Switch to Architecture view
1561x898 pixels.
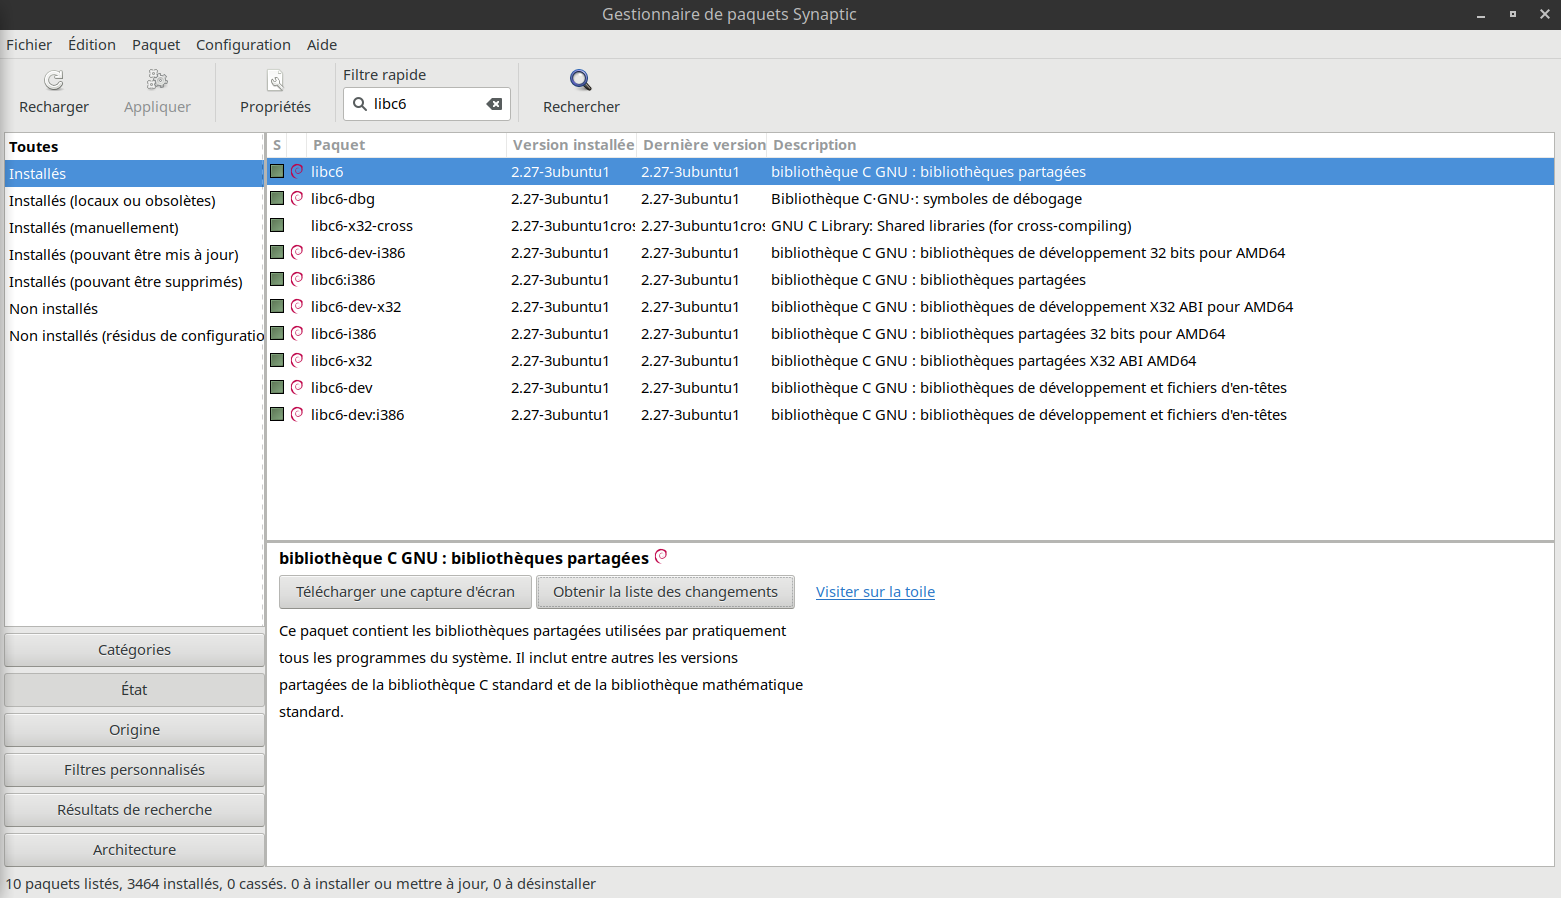click(135, 850)
